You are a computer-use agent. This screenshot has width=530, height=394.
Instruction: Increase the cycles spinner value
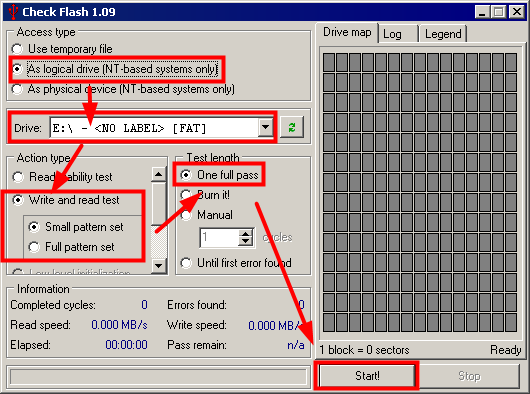tap(245, 233)
